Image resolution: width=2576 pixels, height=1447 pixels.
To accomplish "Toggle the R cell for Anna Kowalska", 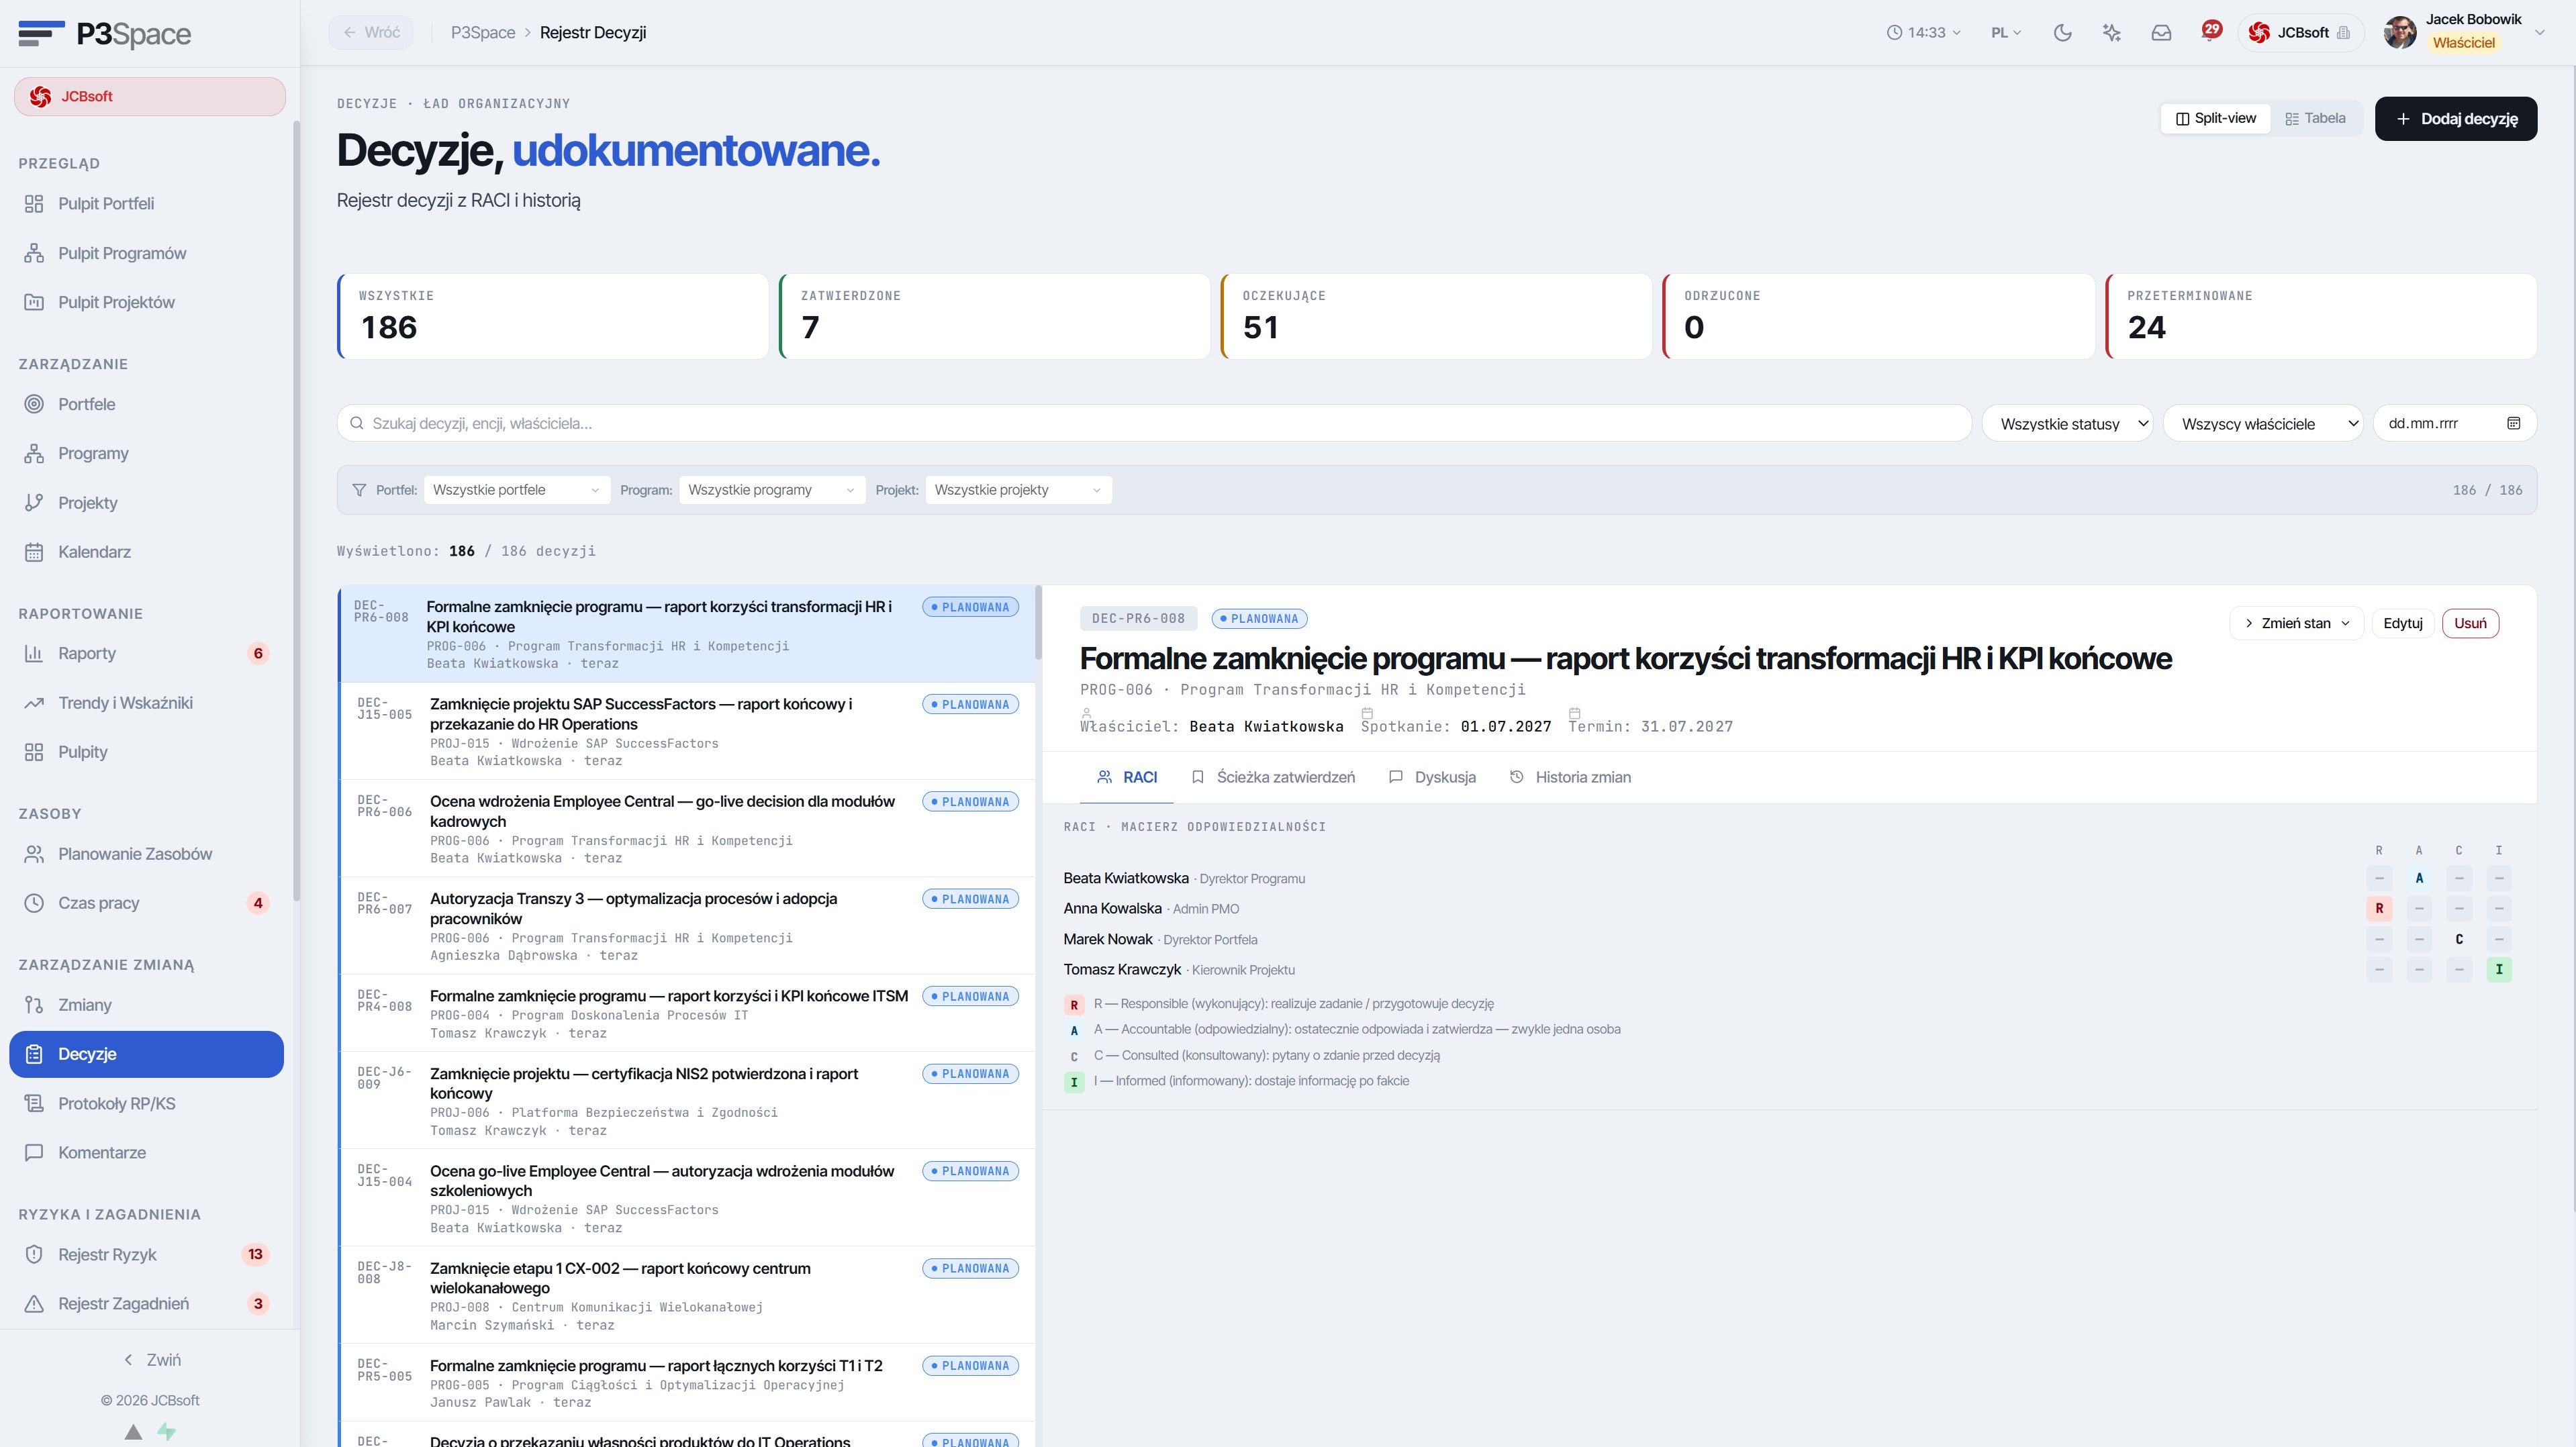I will [2379, 908].
